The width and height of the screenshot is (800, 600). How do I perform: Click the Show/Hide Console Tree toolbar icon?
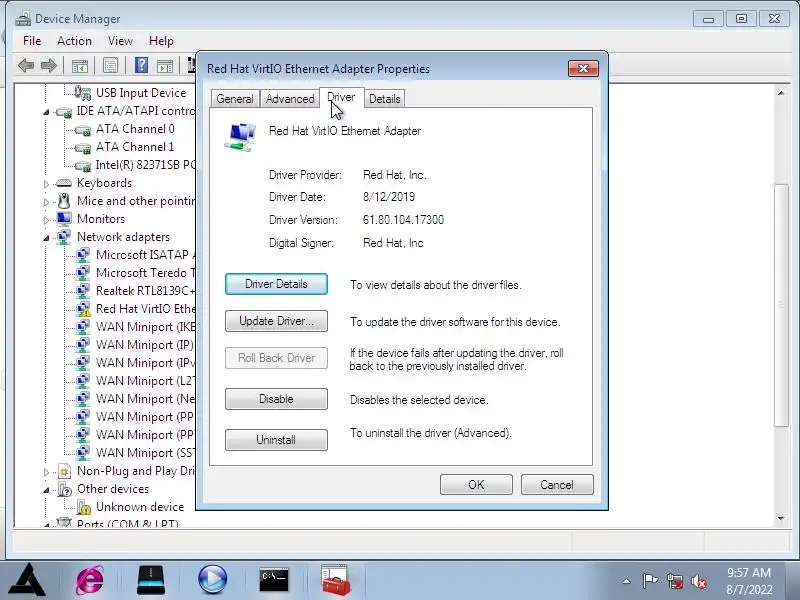coord(80,66)
